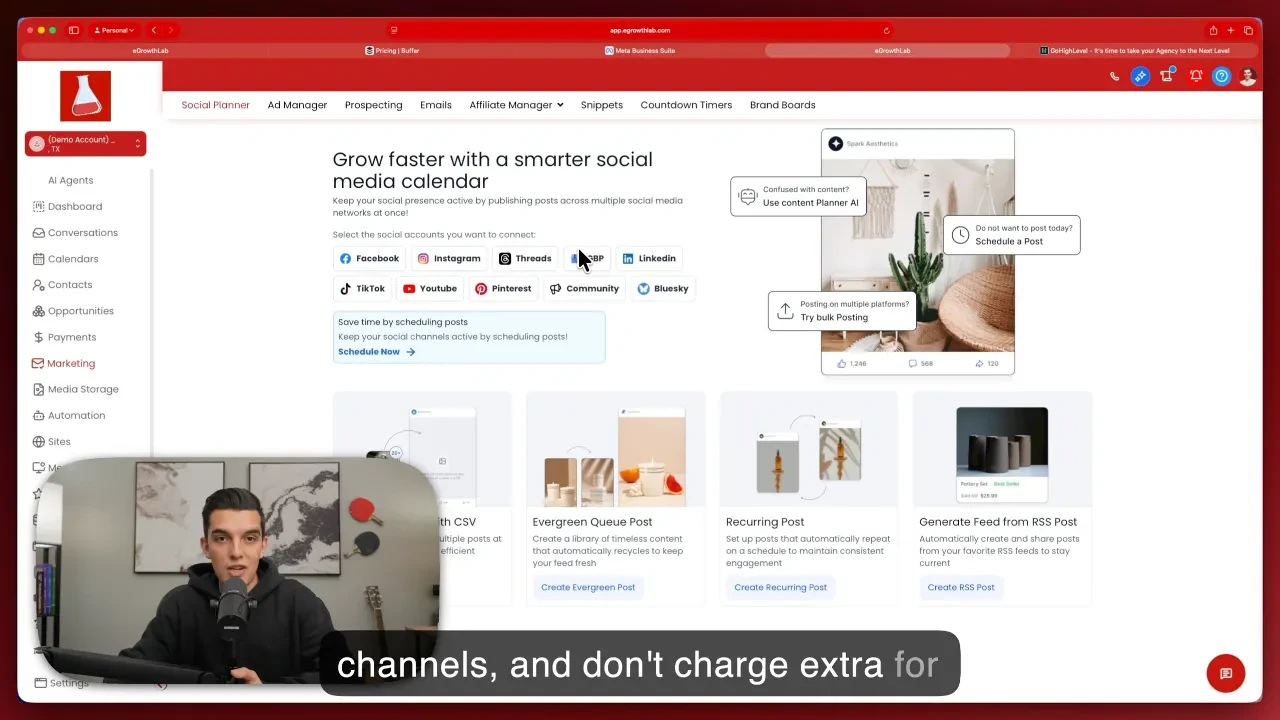
Task: Connect an Instagram account
Action: (449, 258)
